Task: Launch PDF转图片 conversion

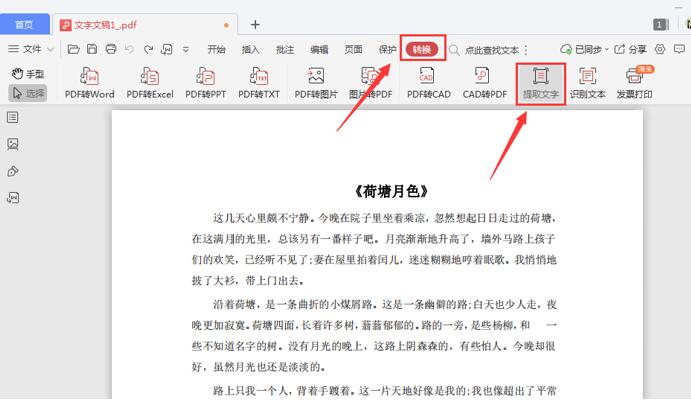Action: tap(316, 83)
